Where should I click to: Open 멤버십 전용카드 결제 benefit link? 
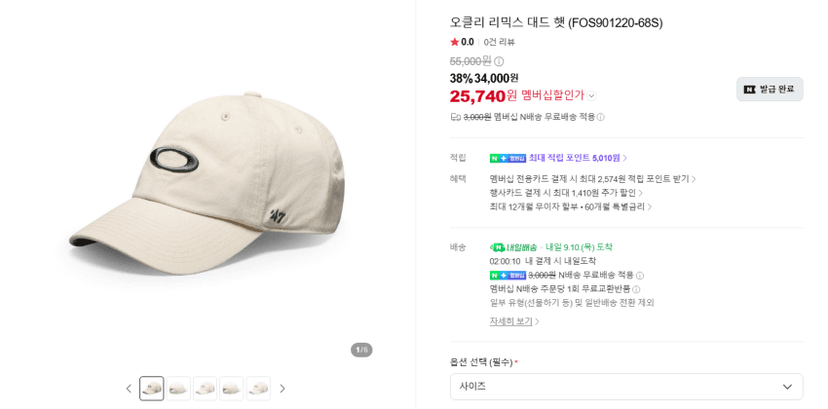pos(592,179)
